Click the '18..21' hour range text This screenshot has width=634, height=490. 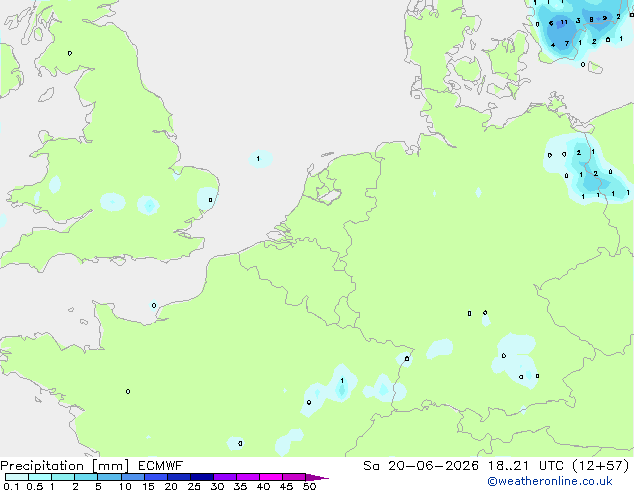508,466
